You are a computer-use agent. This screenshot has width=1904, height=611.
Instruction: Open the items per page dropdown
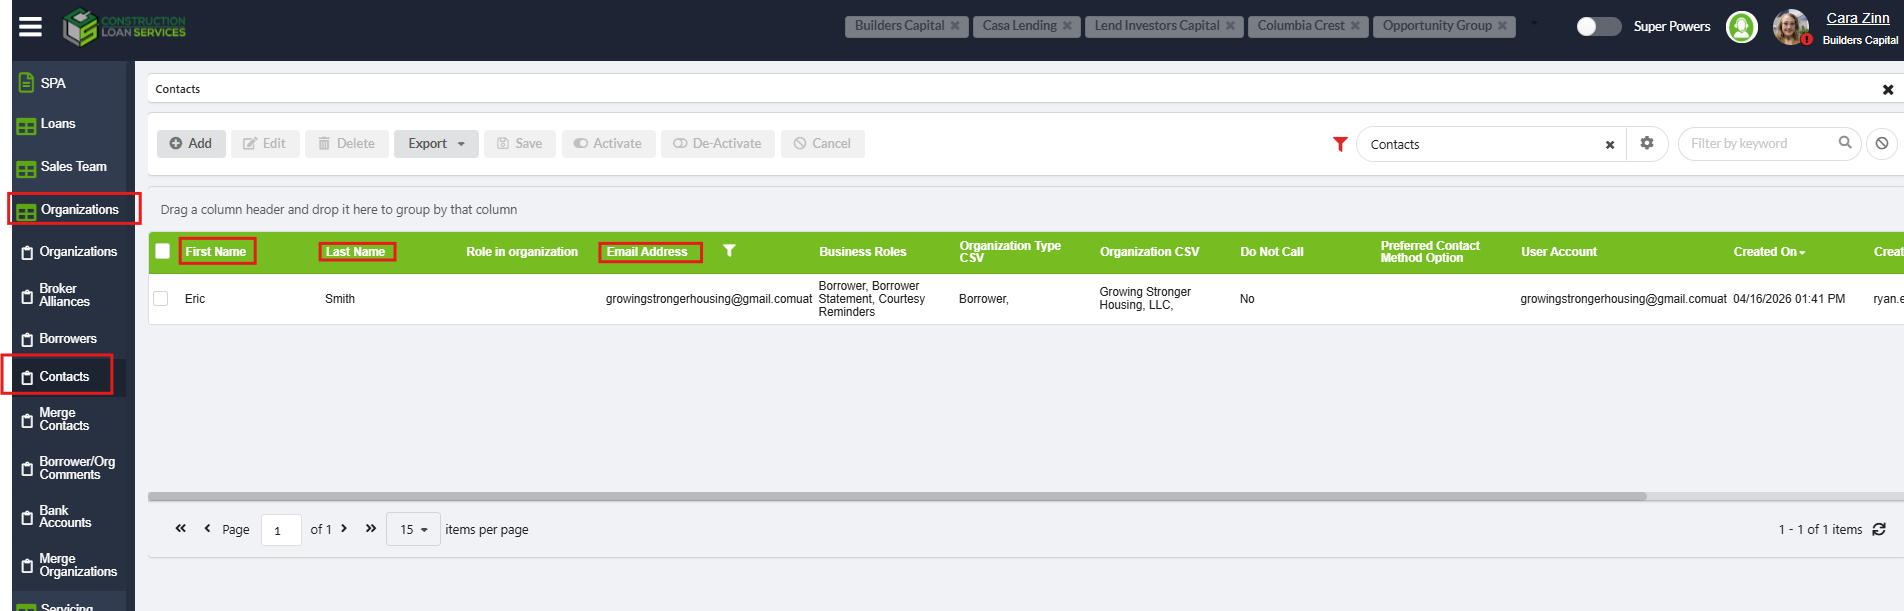tap(413, 530)
